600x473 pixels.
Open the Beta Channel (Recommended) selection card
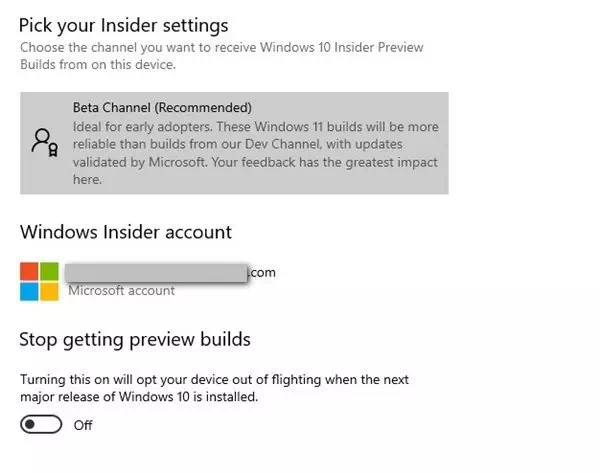(234, 143)
